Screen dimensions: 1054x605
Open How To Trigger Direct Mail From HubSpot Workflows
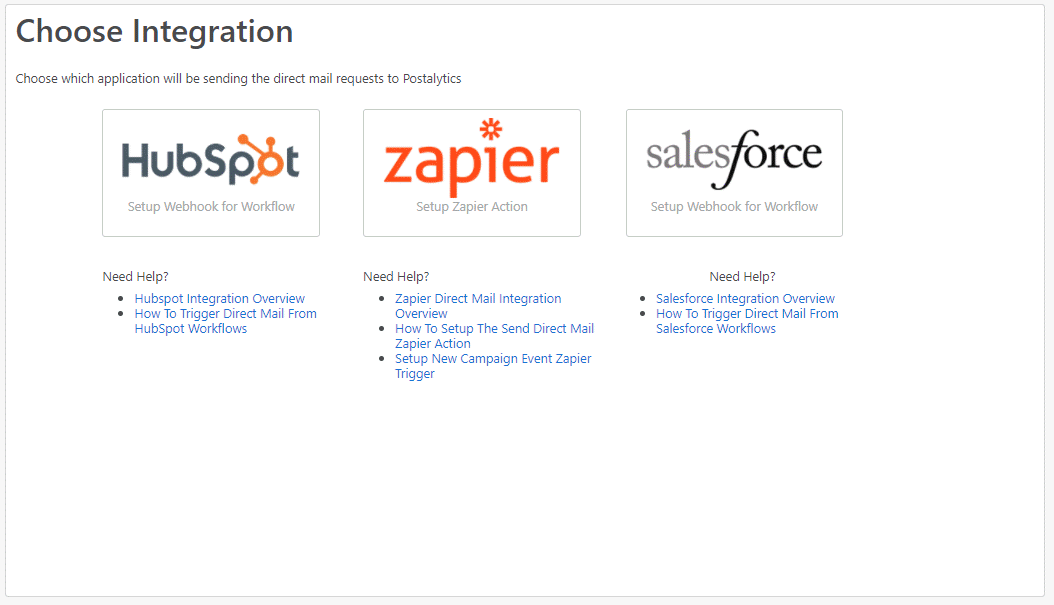pos(225,321)
